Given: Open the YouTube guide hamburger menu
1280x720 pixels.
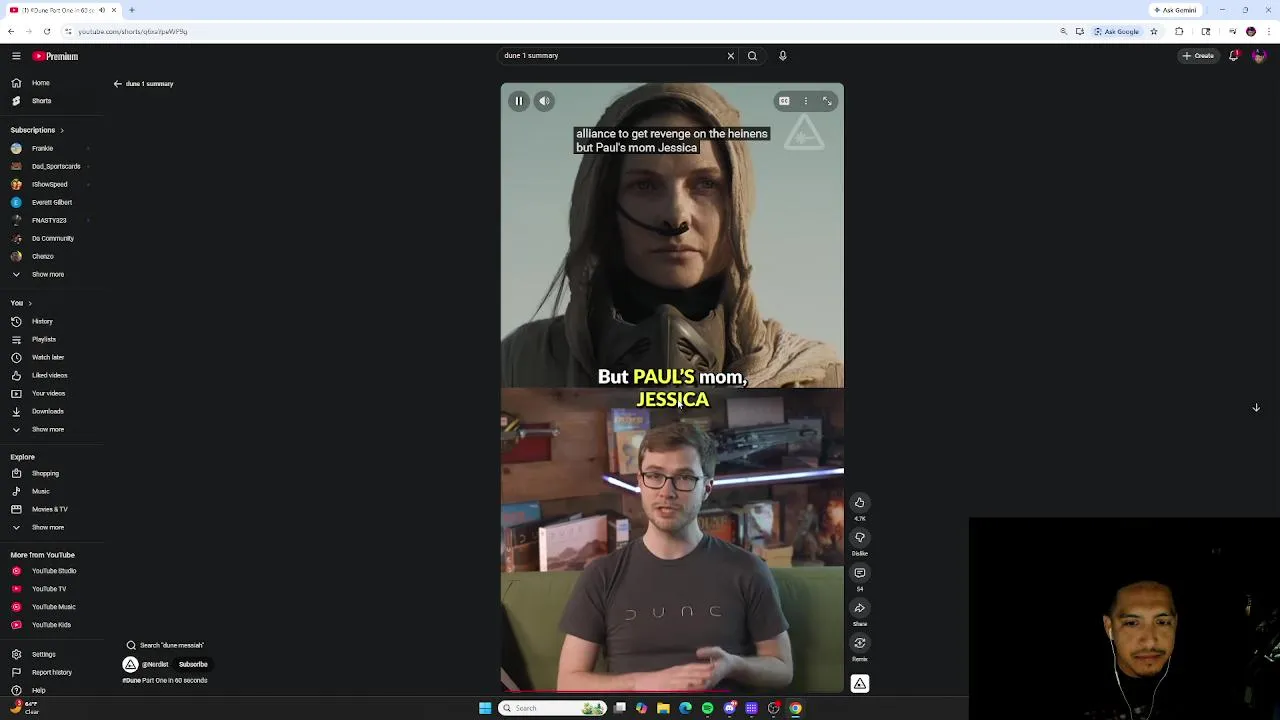Looking at the screenshot, I should pyautogui.click(x=16, y=56).
